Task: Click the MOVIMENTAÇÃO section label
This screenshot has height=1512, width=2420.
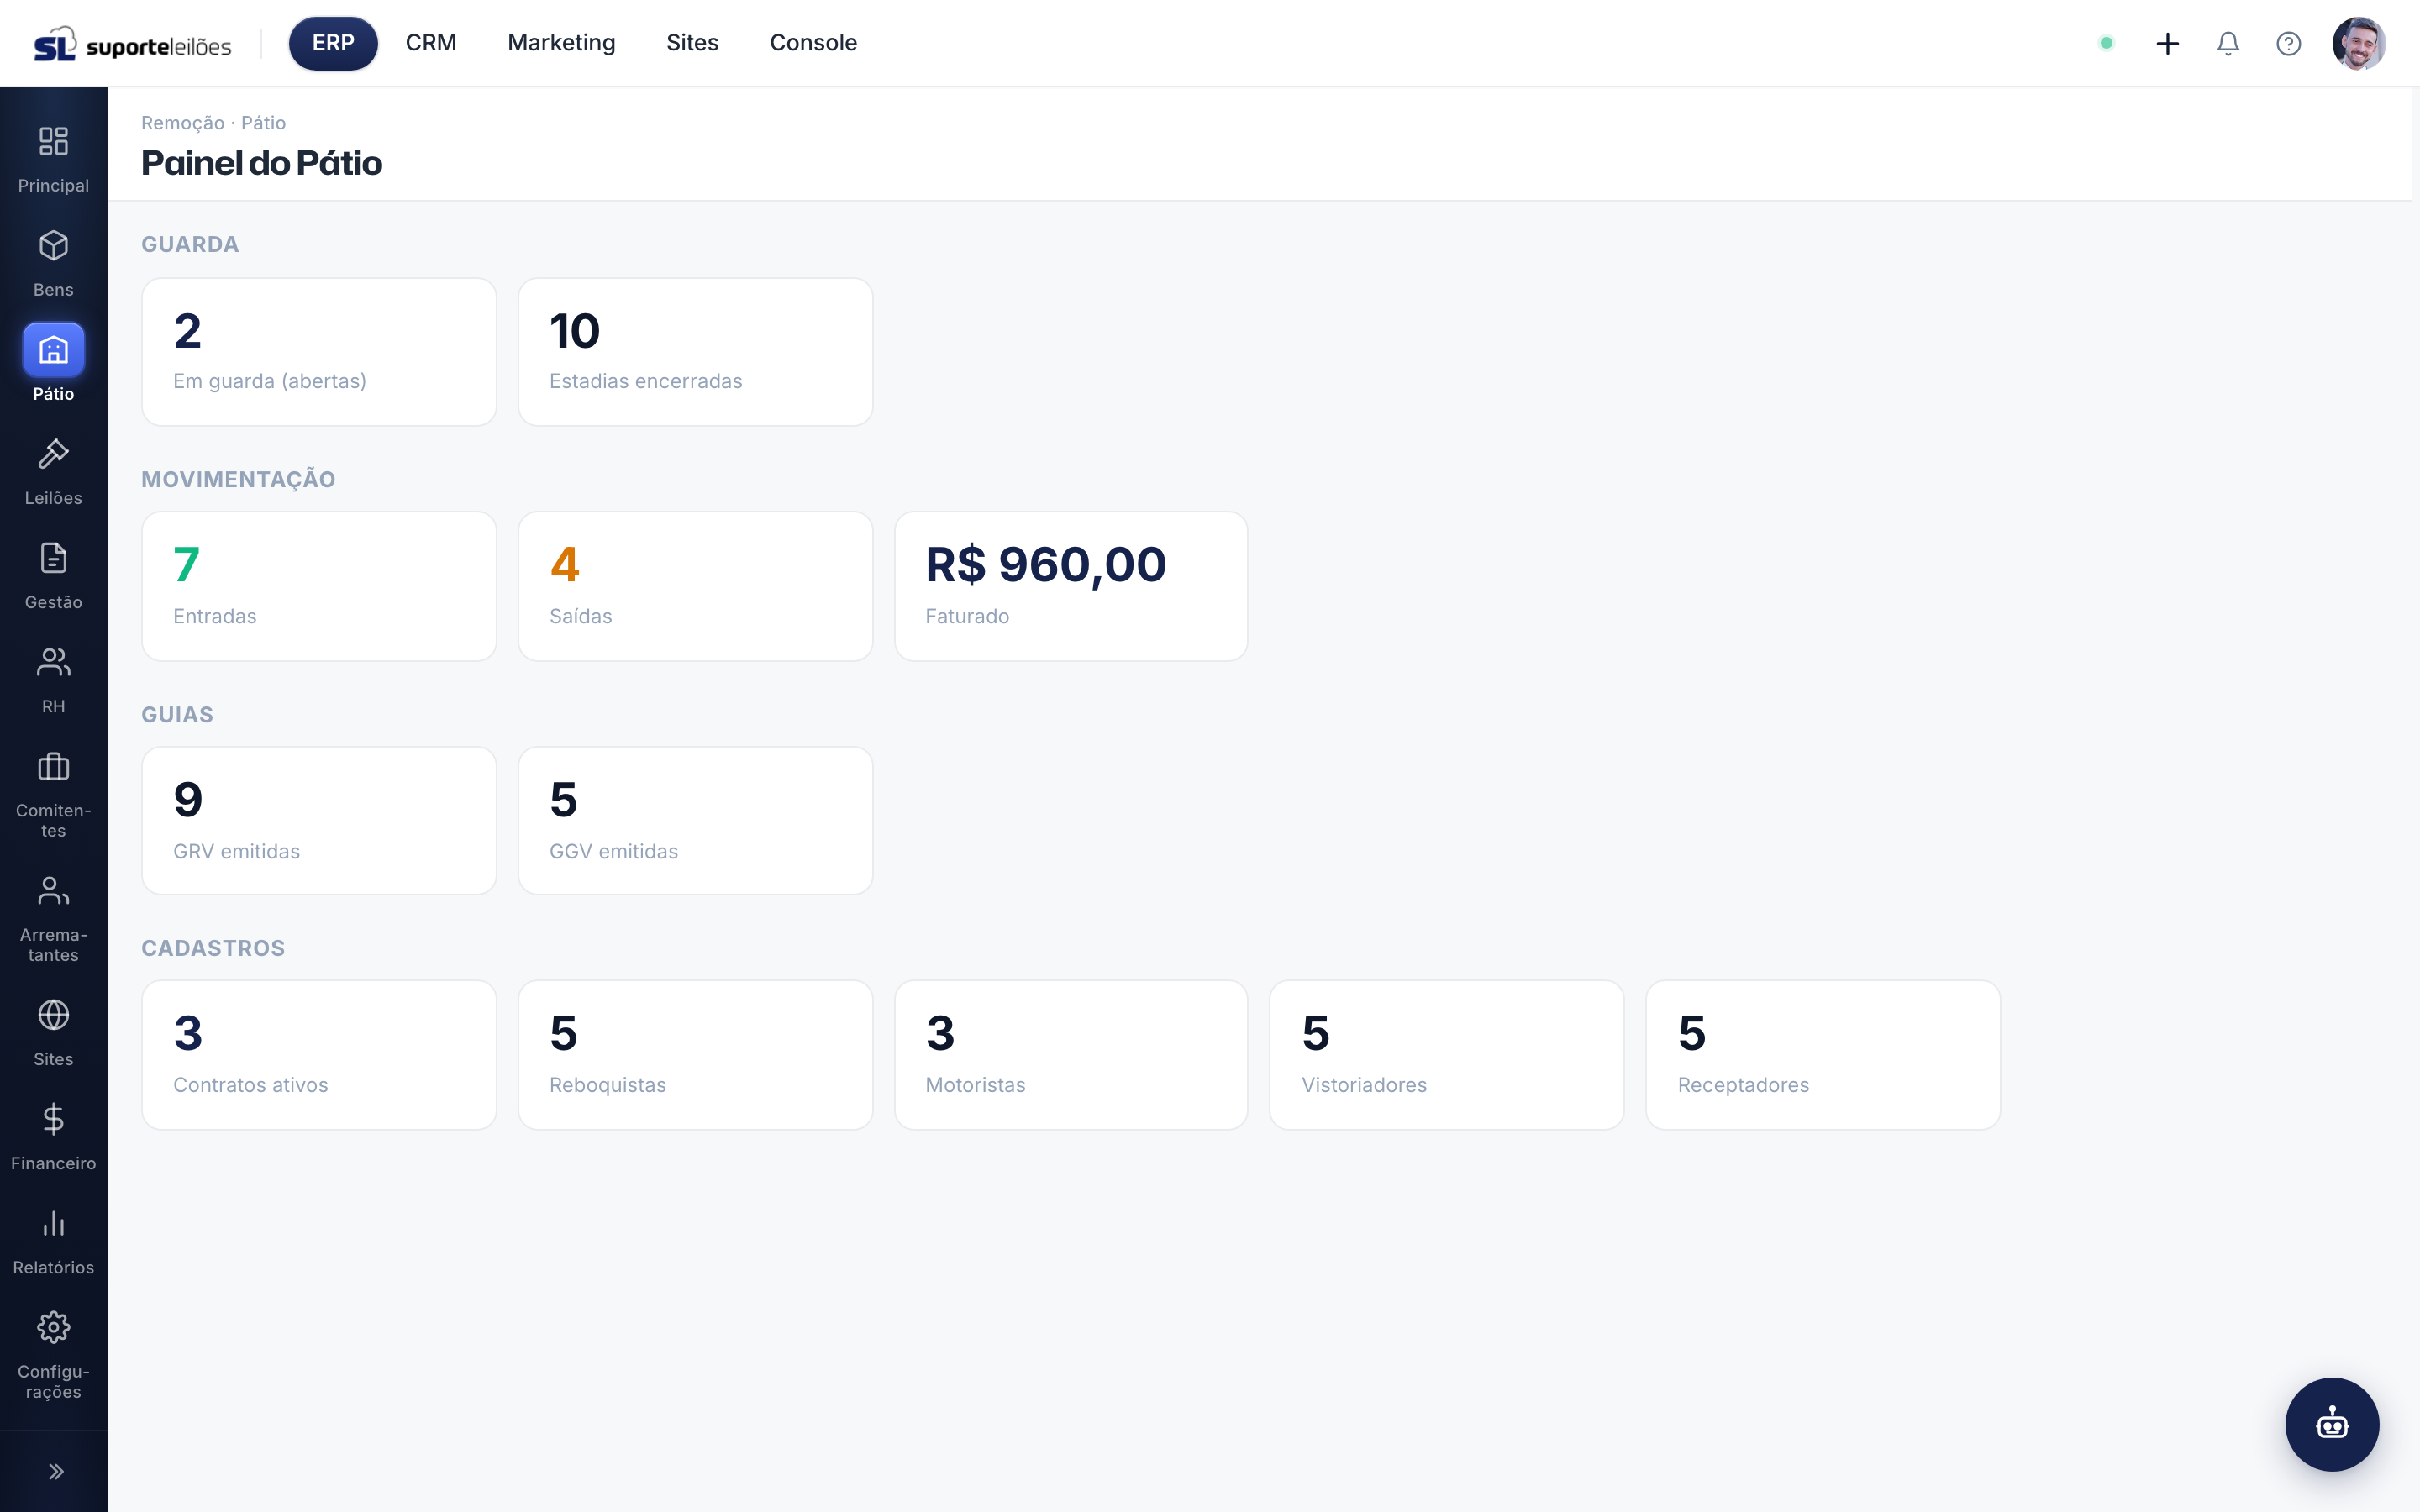Action: click(x=238, y=479)
